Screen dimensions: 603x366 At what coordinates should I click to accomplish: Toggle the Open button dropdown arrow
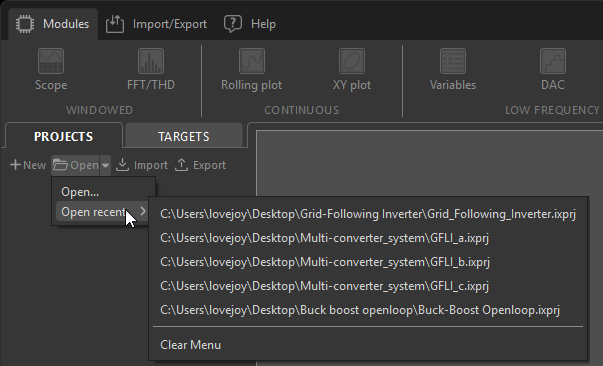pyautogui.click(x=105, y=165)
